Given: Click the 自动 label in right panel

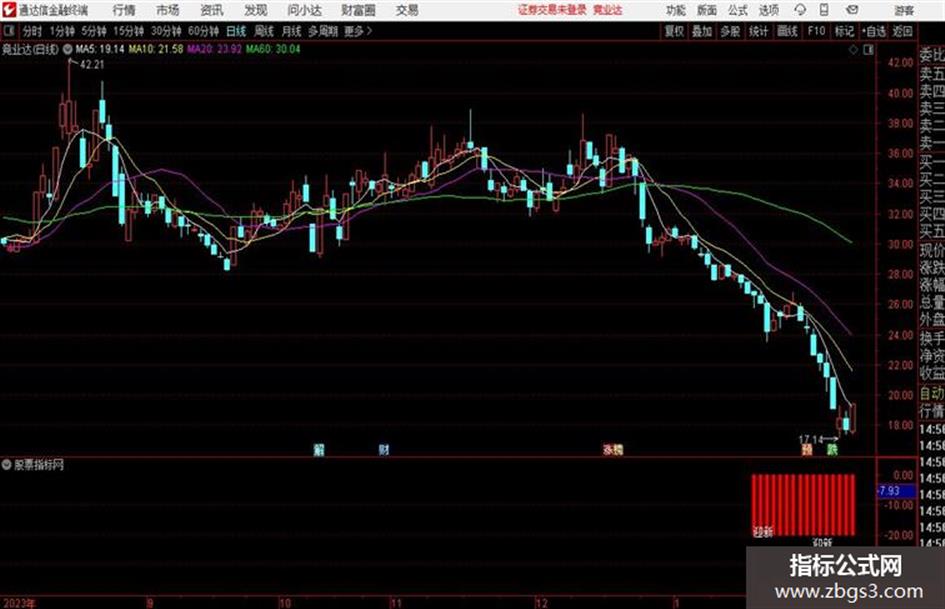Looking at the screenshot, I should tap(931, 393).
